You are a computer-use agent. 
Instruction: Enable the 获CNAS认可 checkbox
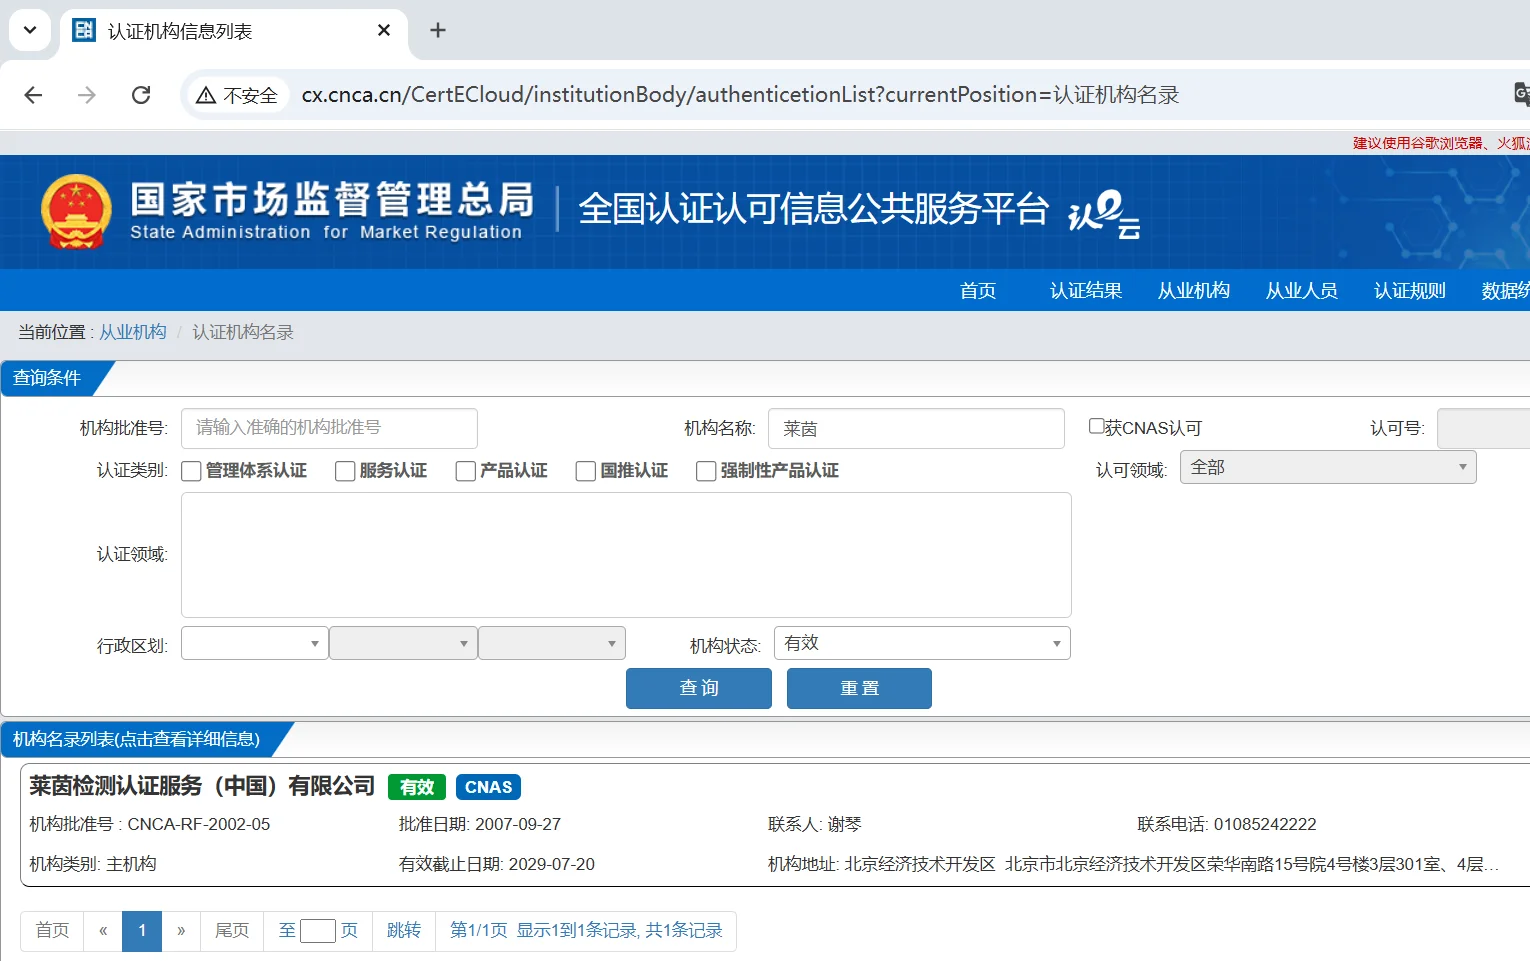click(x=1096, y=426)
